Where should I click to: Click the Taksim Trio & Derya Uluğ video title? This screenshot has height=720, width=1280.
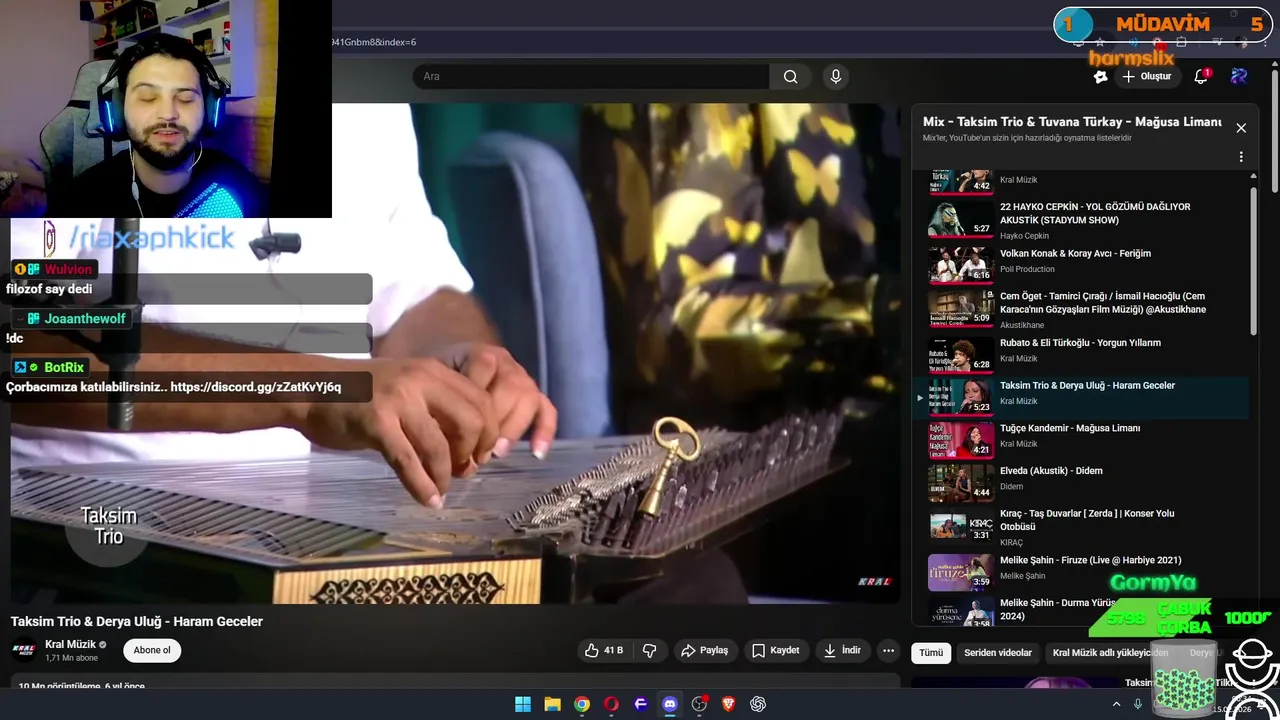[x=137, y=621]
